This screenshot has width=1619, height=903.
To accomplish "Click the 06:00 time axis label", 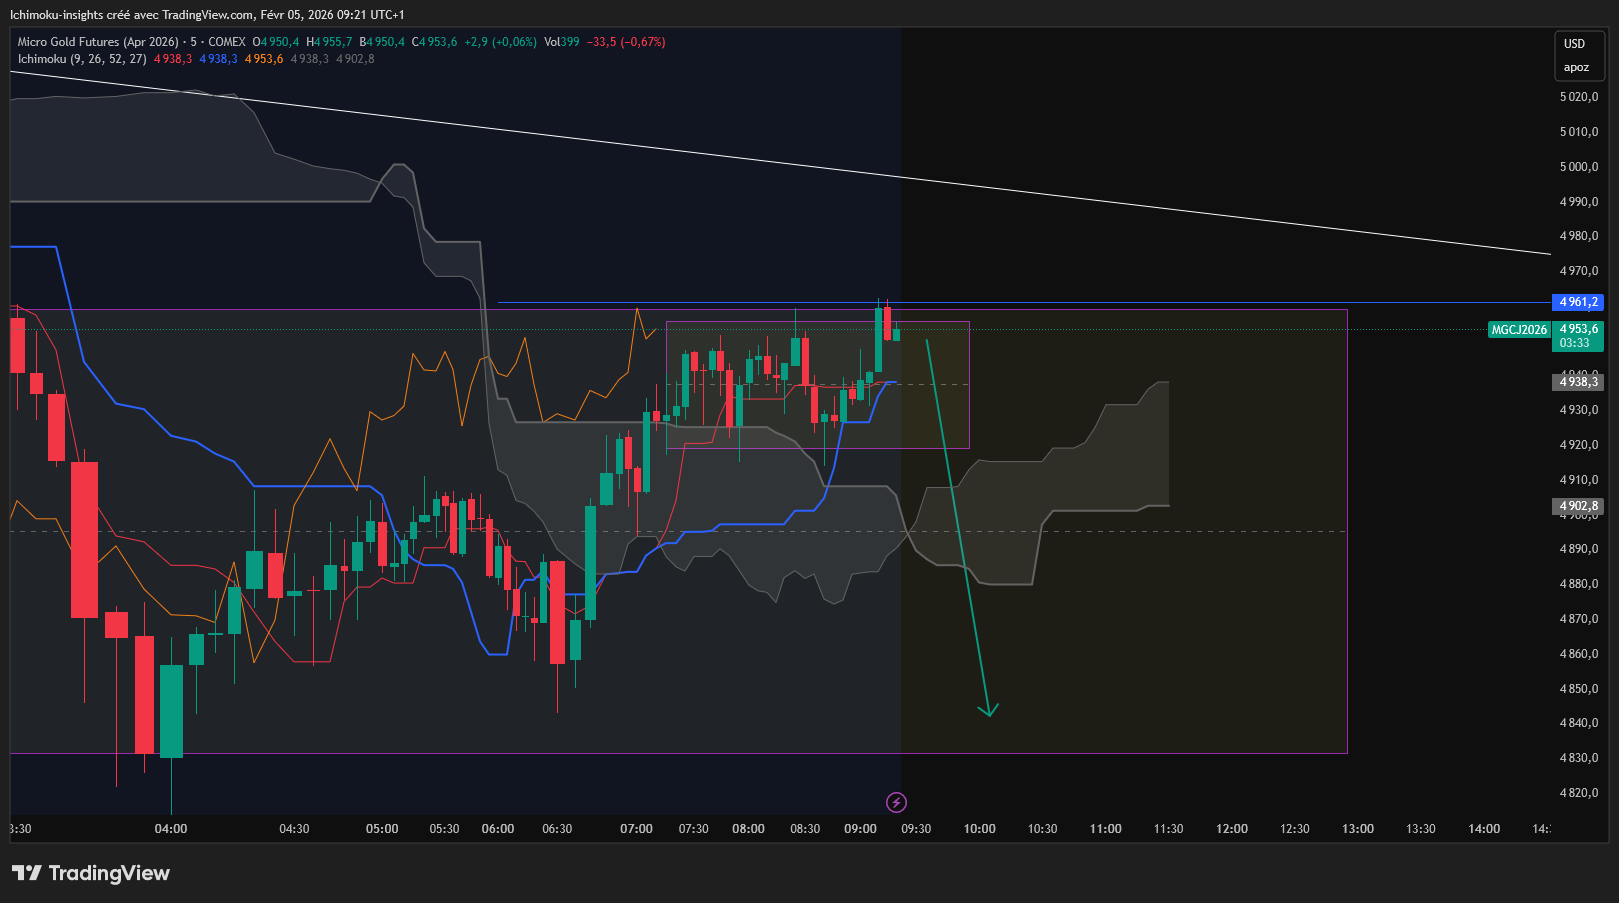I will coord(498,829).
